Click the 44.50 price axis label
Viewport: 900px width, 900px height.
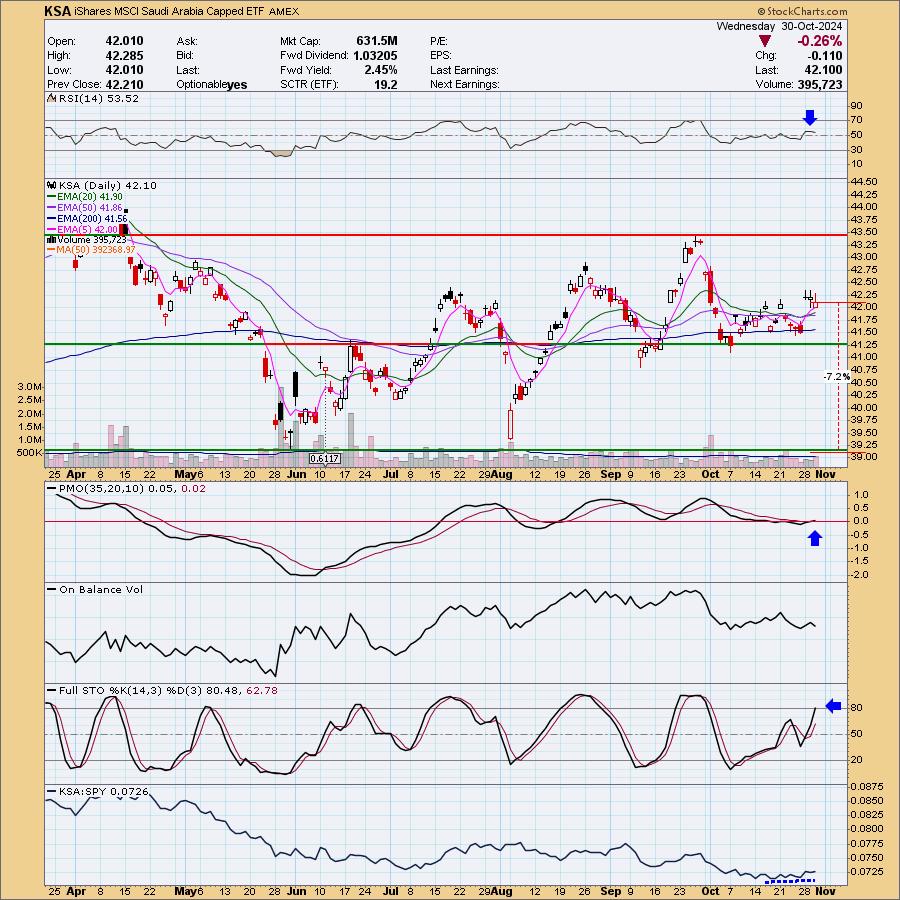click(x=866, y=181)
